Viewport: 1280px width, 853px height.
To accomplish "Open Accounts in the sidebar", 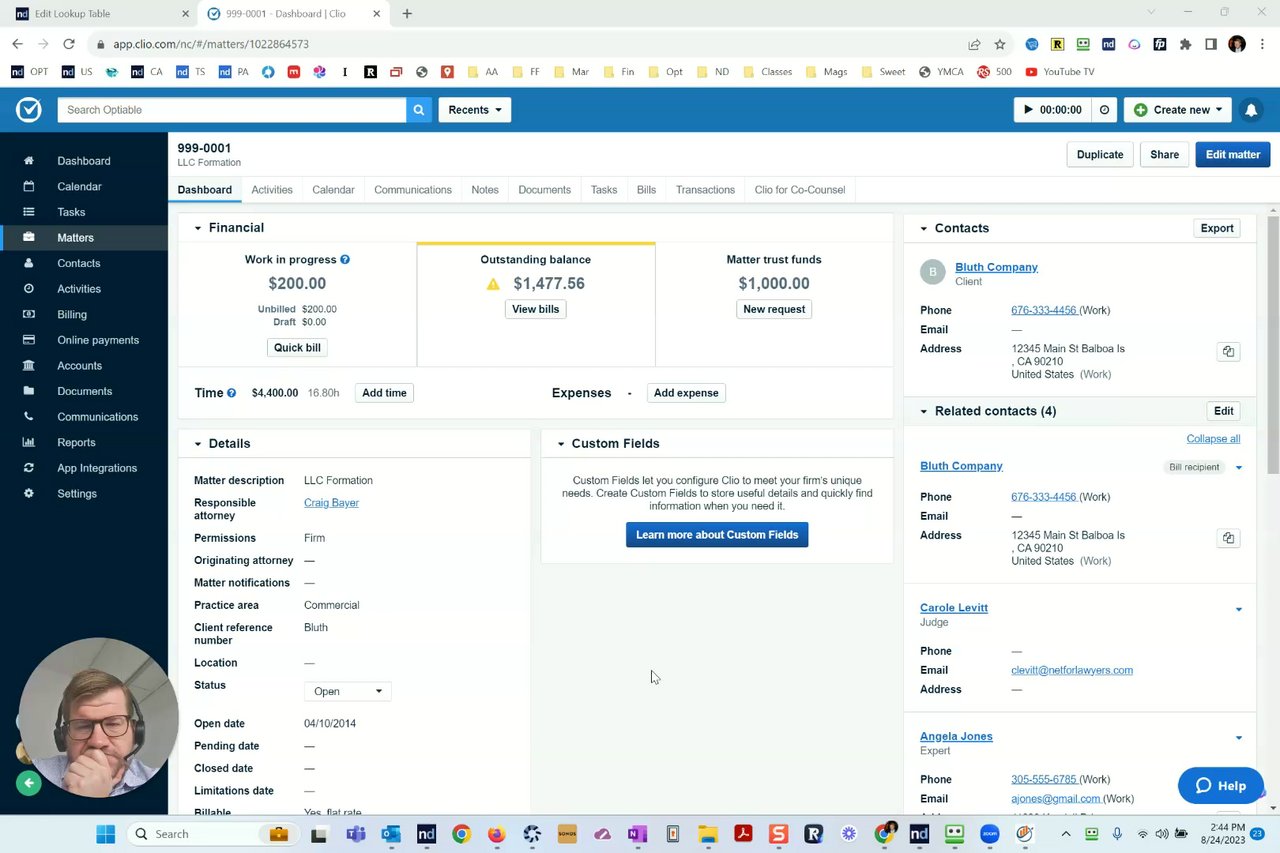I will pyautogui.click(x=84, y=366).
